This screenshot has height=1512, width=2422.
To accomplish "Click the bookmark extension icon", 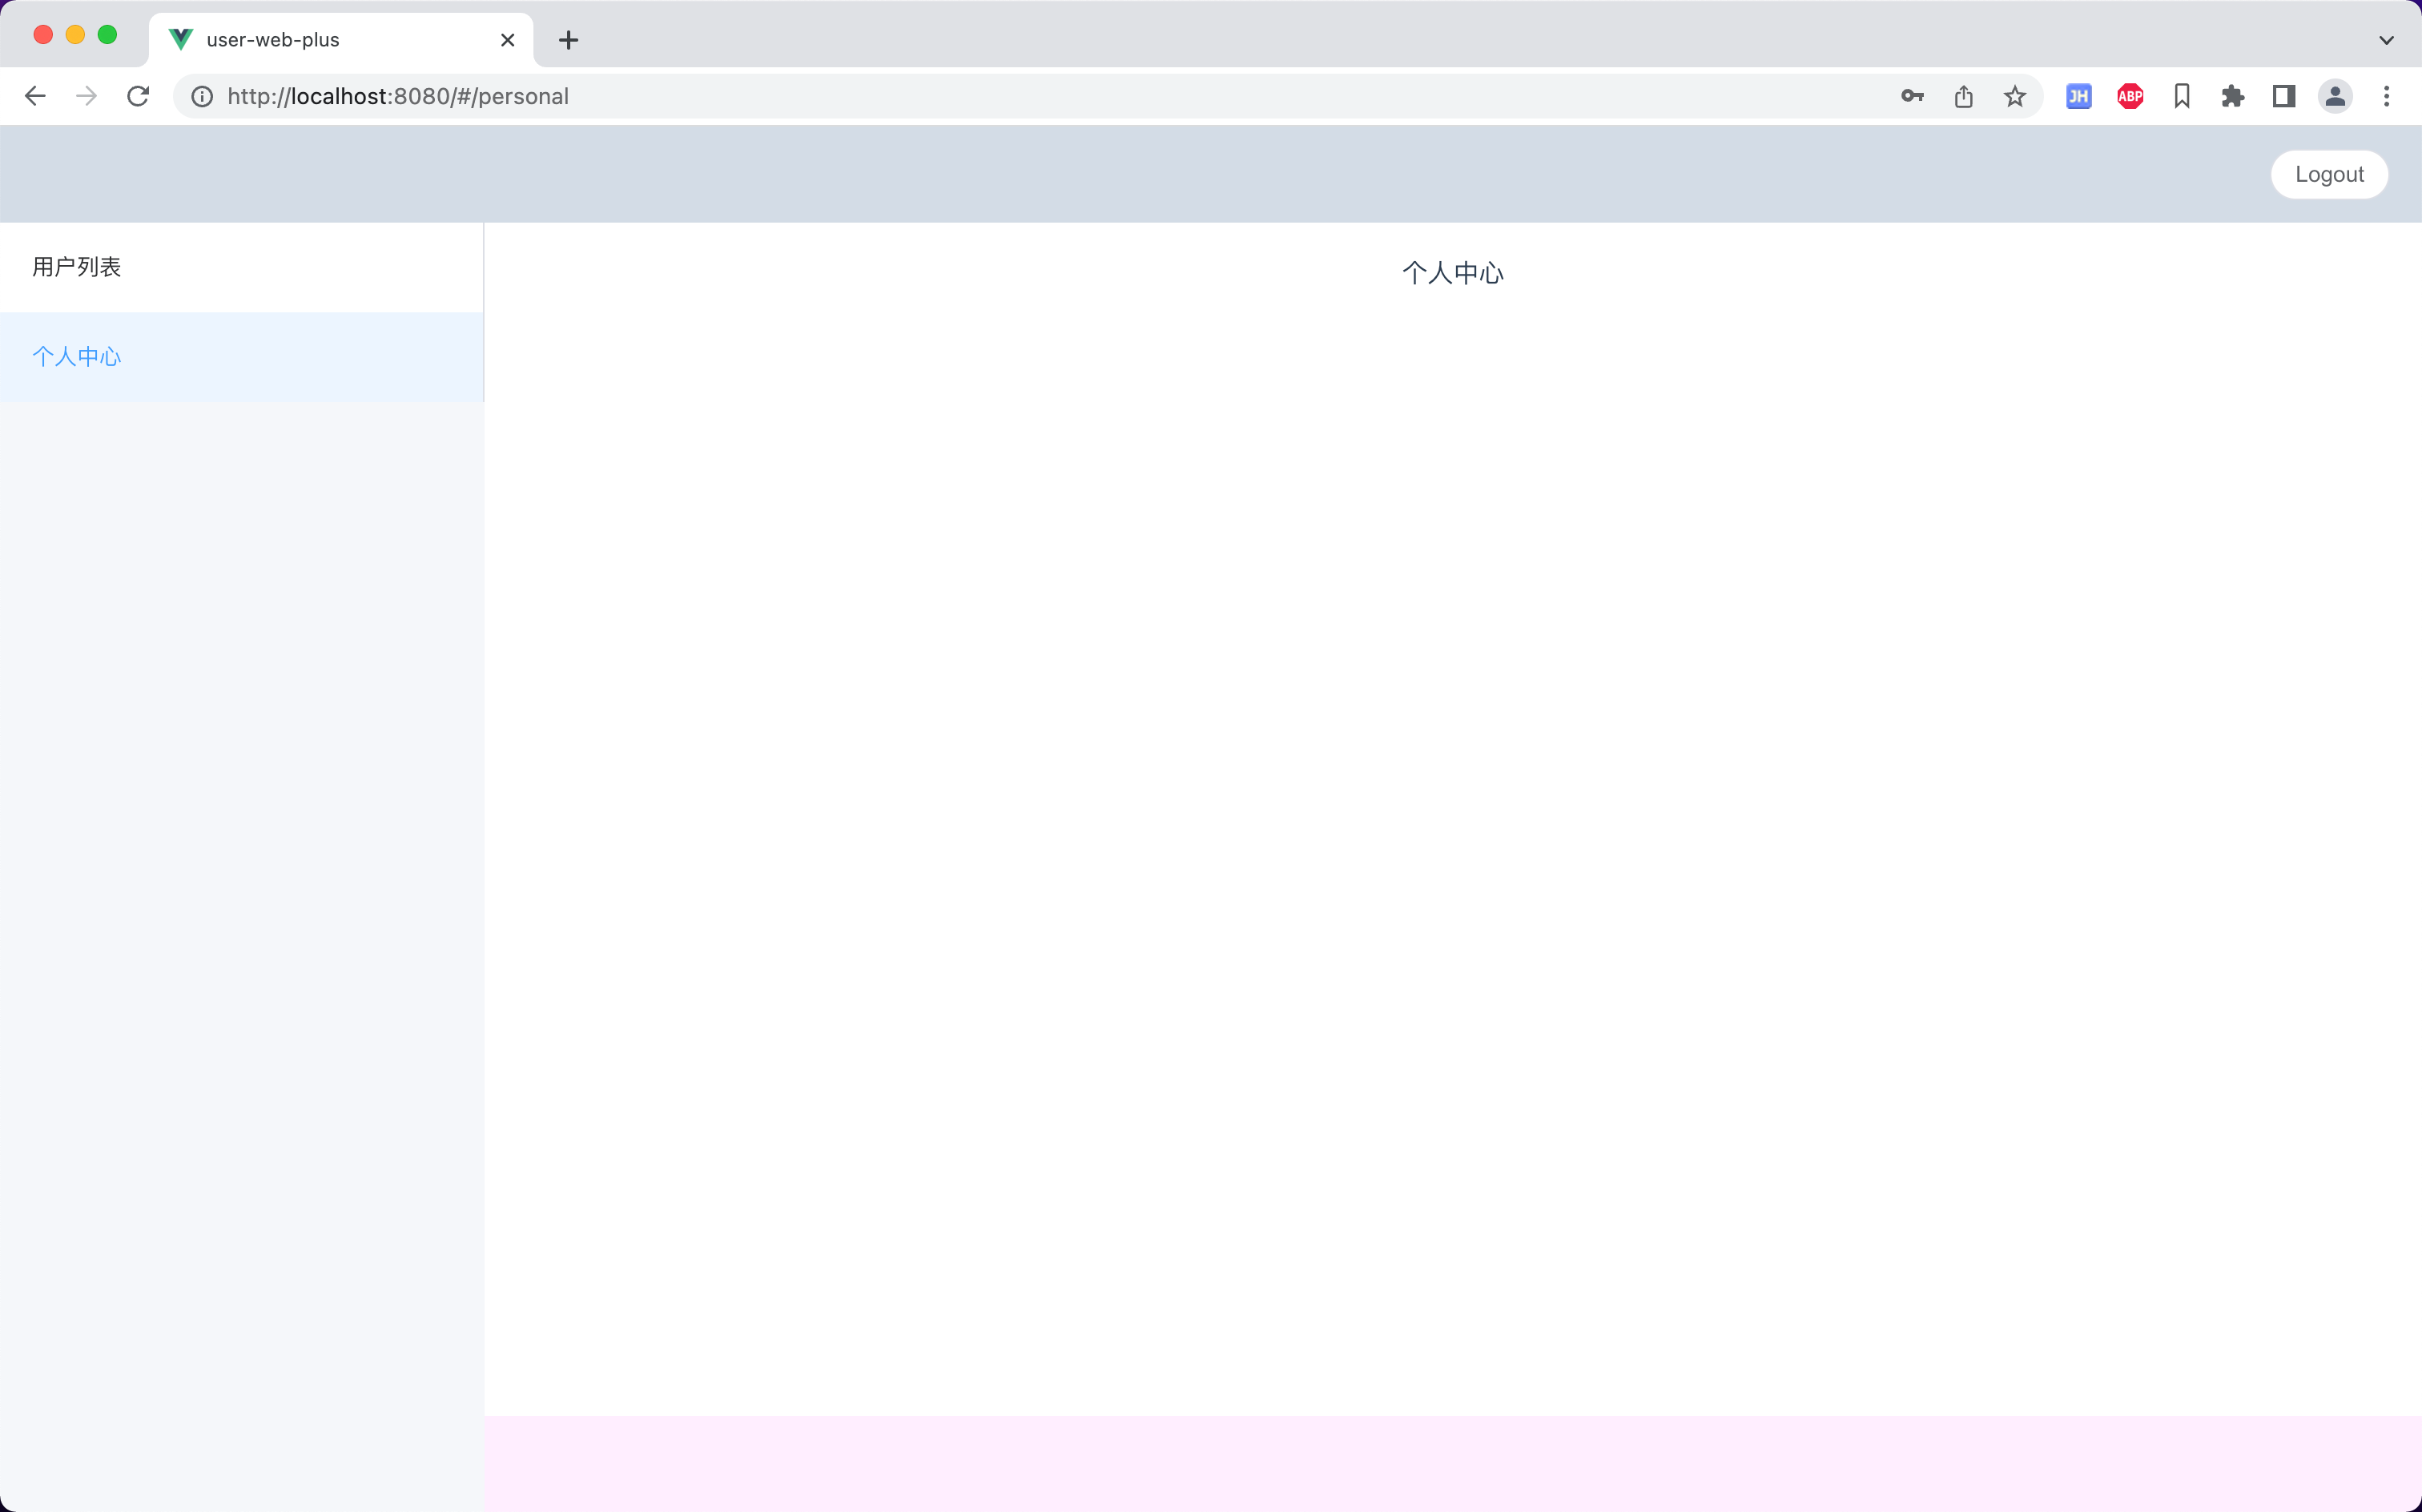I will click(x=2182, y=96).
